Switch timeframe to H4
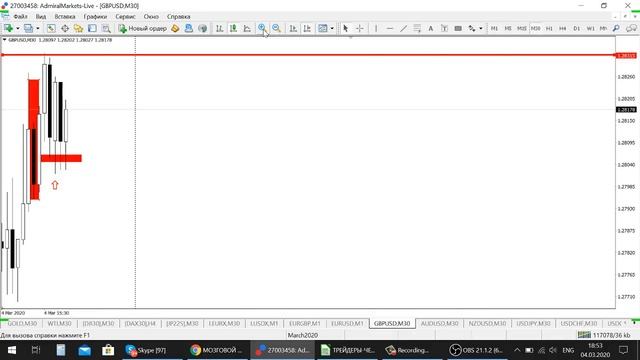 coord(563,28)
